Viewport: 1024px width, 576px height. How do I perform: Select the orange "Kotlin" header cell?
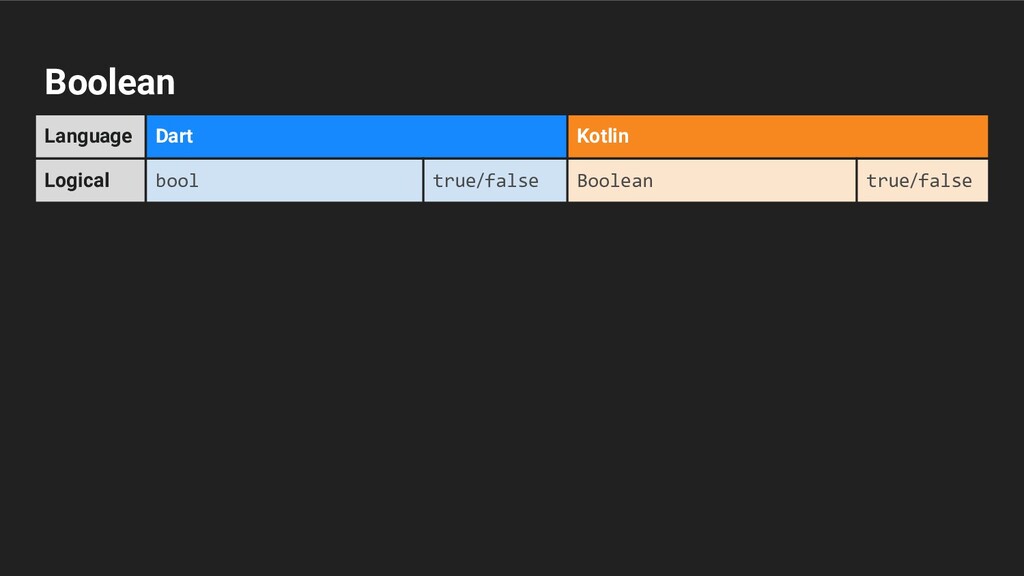777,136
